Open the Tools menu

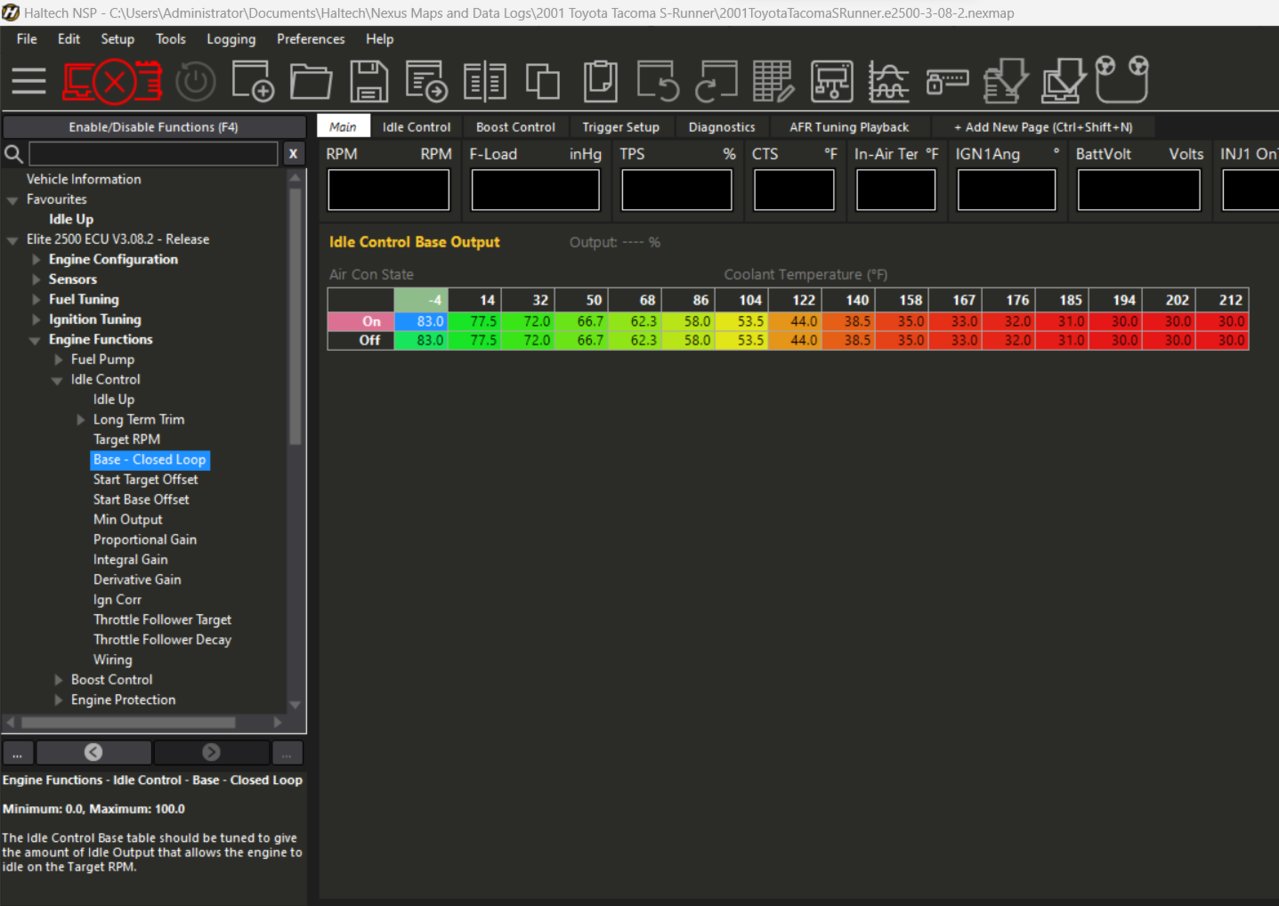pos(171,39)
